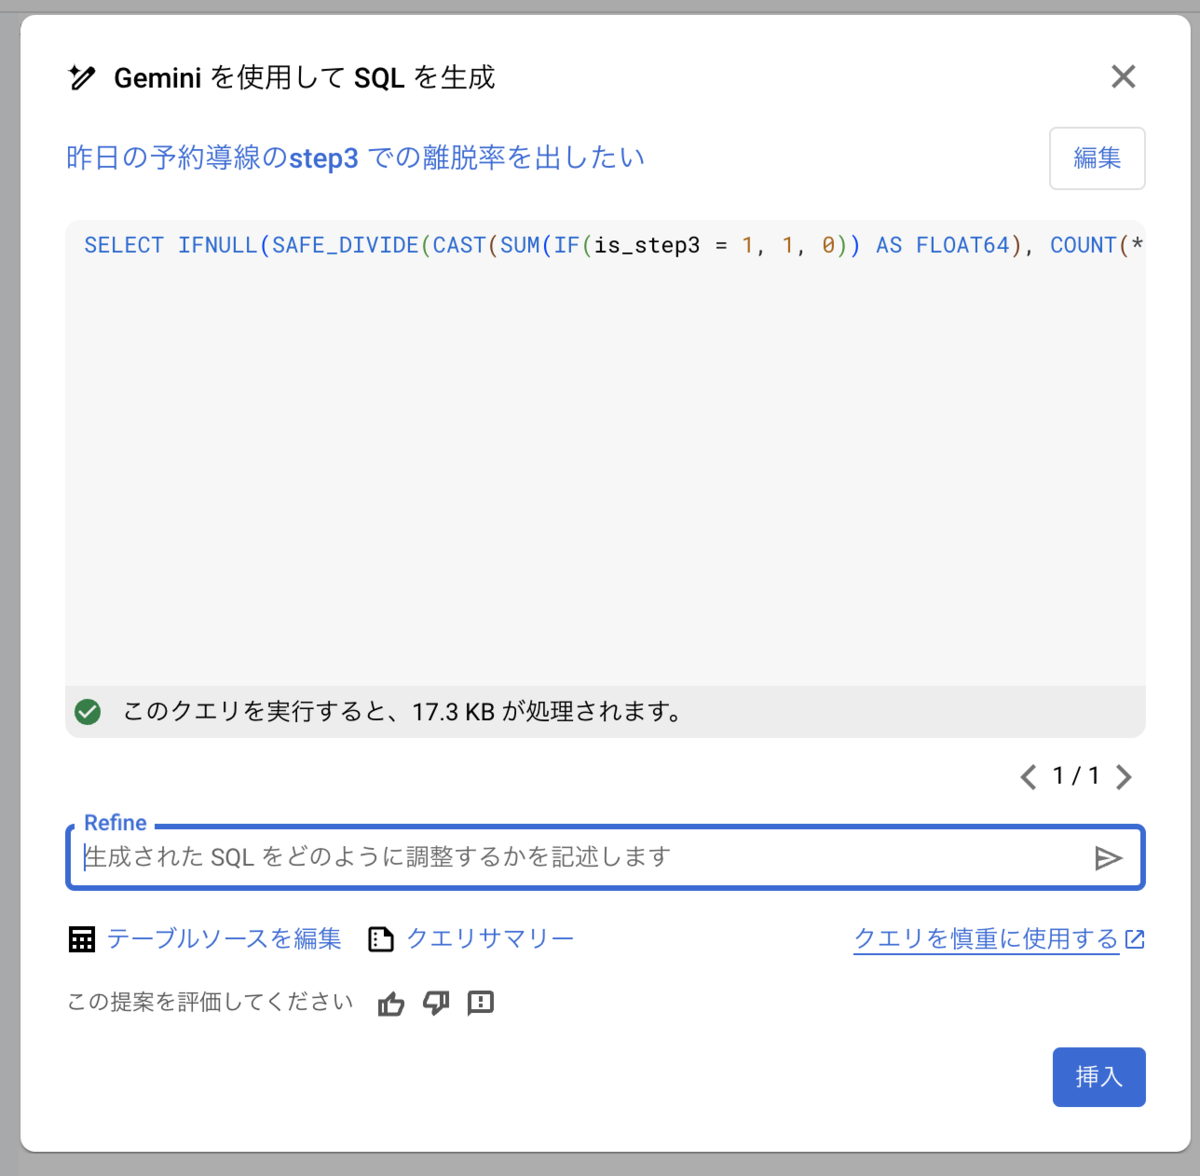Click the document icon beside クエリサマリー
This screenshot has width=1200, height=1176.
(380, 939)
